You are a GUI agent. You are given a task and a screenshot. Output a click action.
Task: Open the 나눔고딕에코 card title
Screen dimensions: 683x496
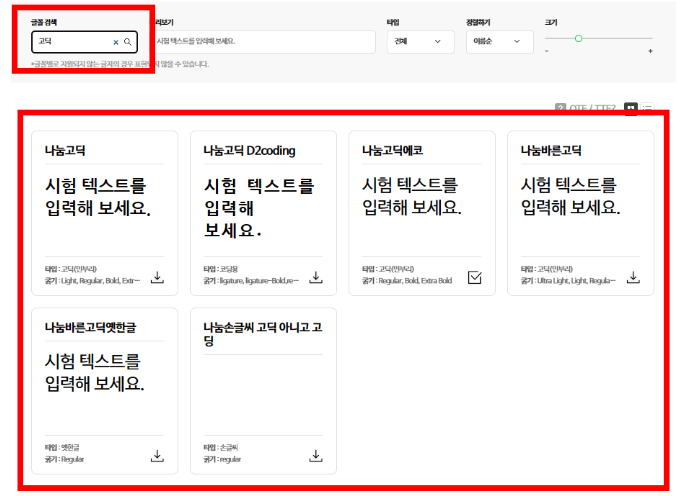click(392, 151)
